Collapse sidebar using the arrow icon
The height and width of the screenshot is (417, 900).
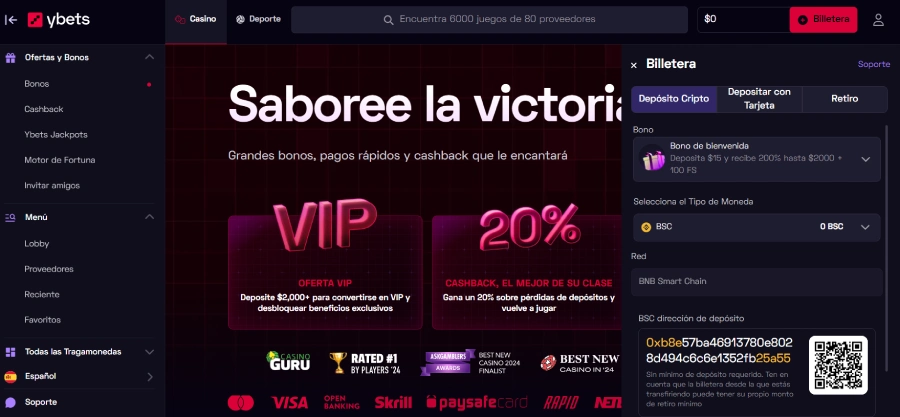pyautogui.click(x=10, y=20)
